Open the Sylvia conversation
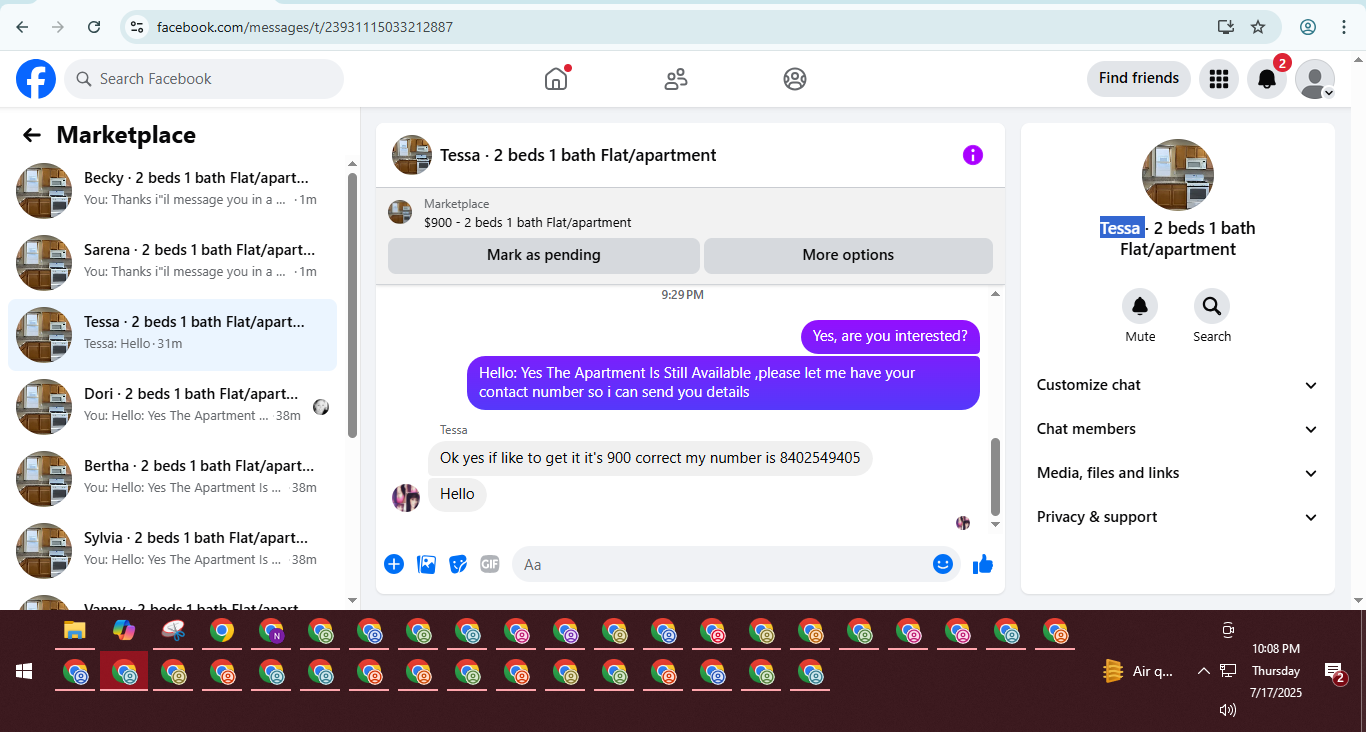Image resolution: width=1366 pixels, height=732 pixels. coord(173,551)
